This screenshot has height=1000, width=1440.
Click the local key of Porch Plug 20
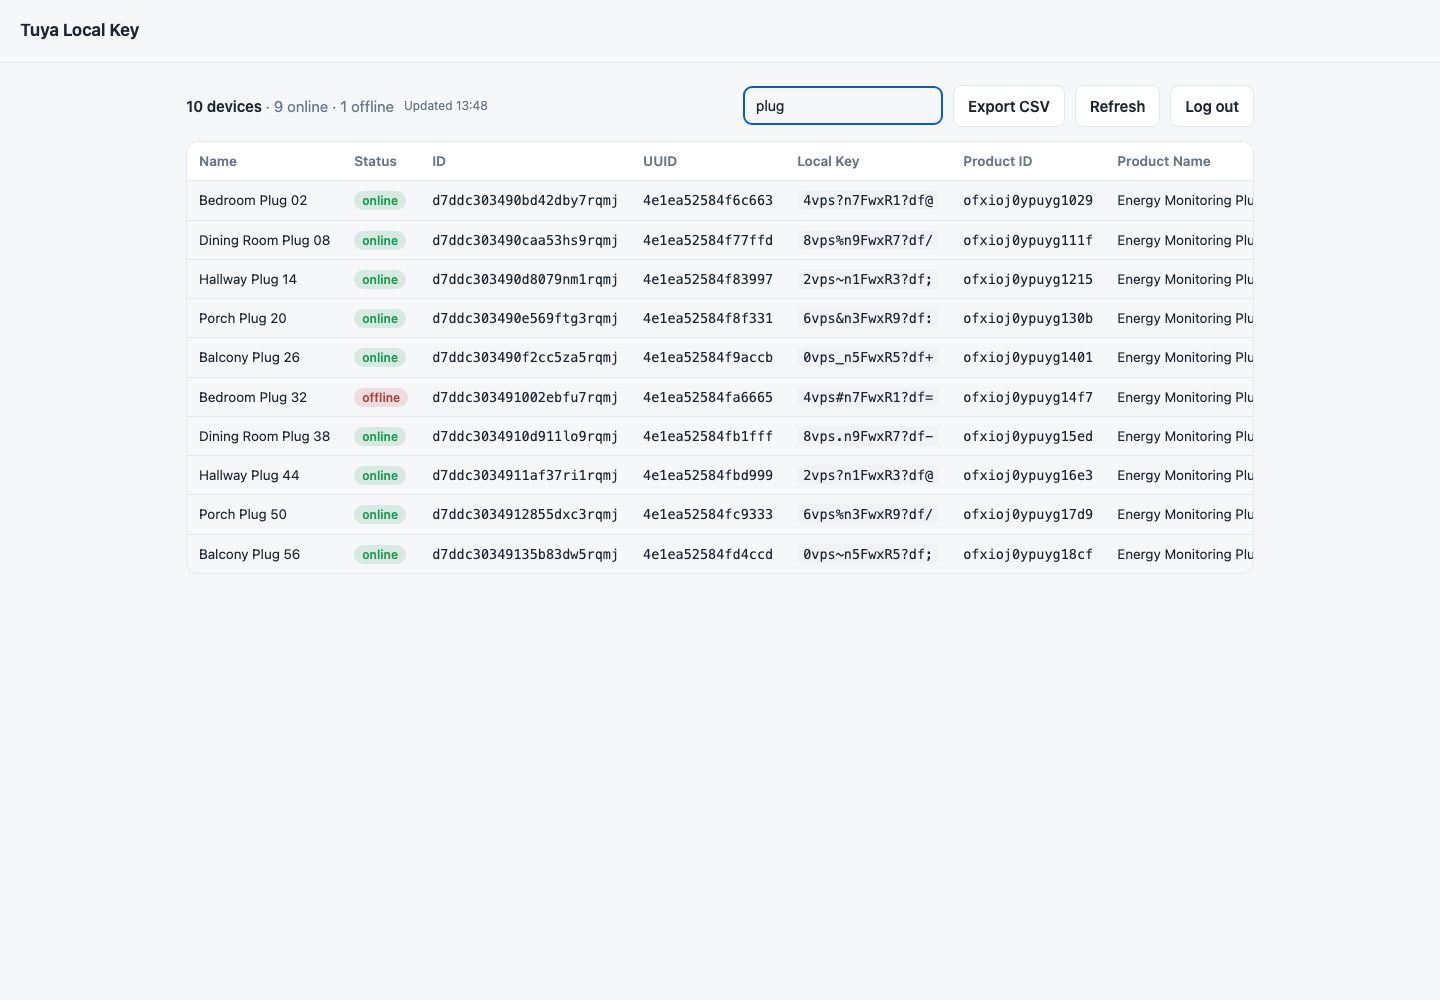pyautogui.click(x=868, y=318)
